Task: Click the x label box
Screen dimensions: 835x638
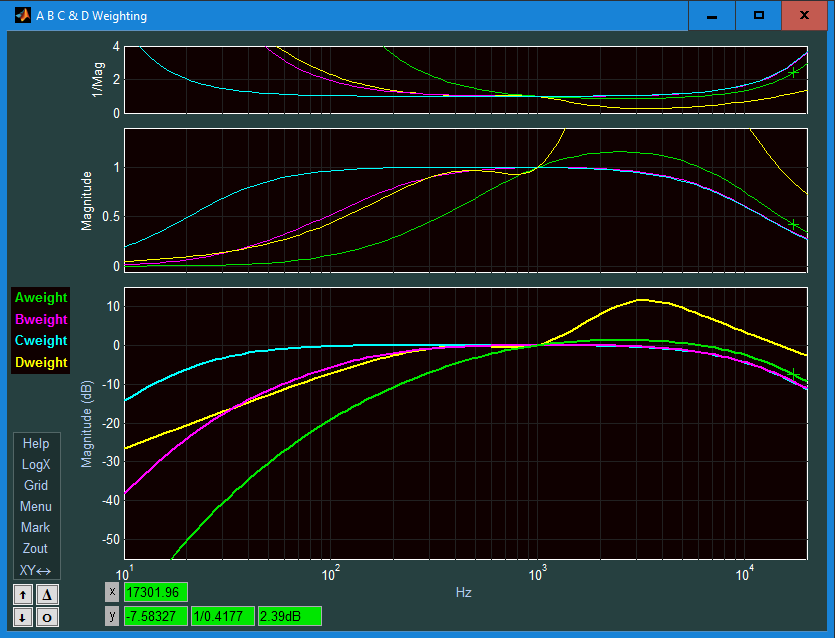Action: [x=112, y=592]
